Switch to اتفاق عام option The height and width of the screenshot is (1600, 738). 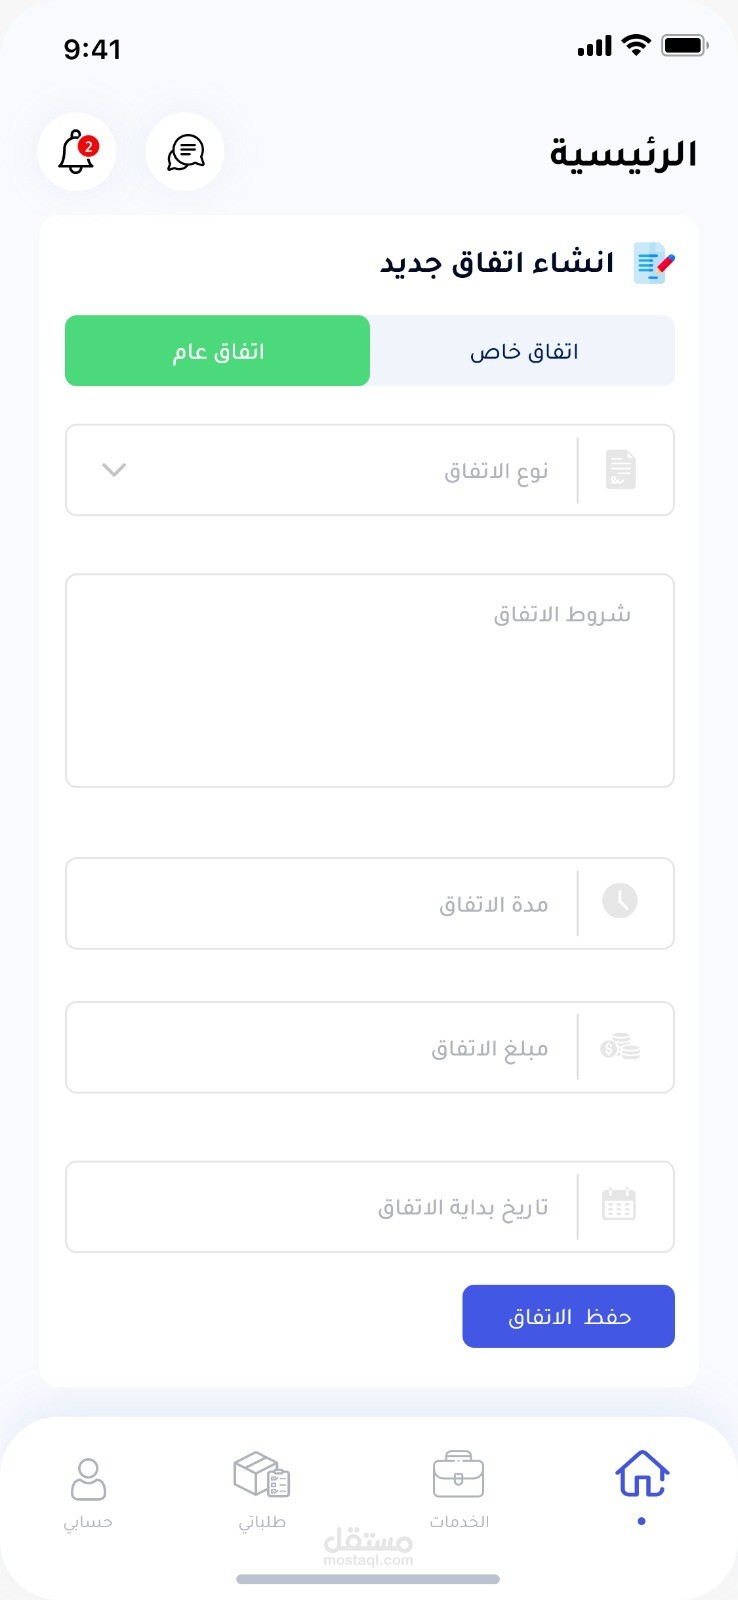click(218, 351)
